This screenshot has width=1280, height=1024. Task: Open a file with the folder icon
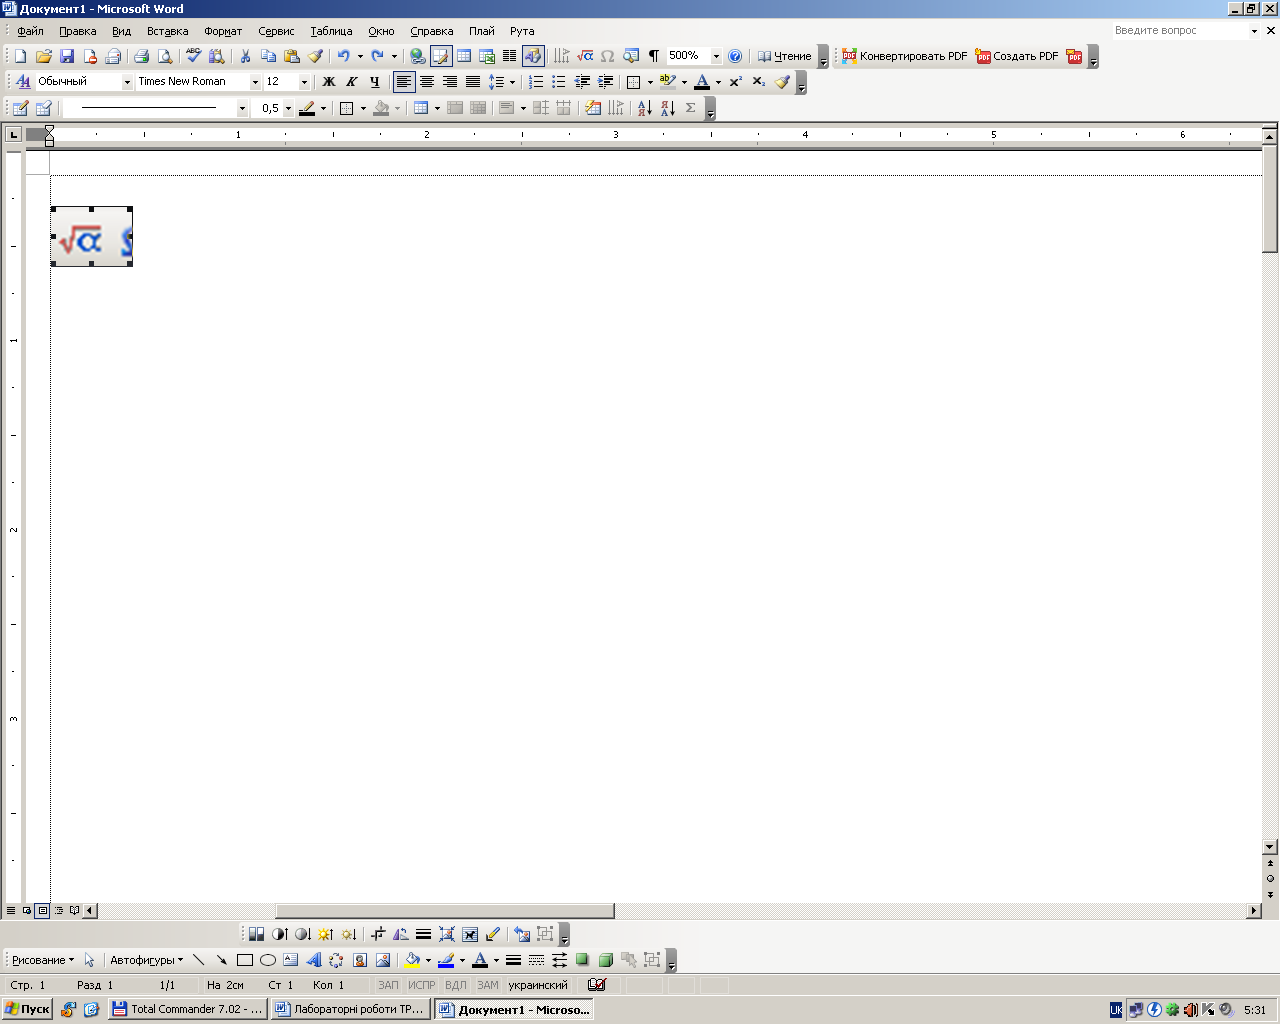(43, 56)
